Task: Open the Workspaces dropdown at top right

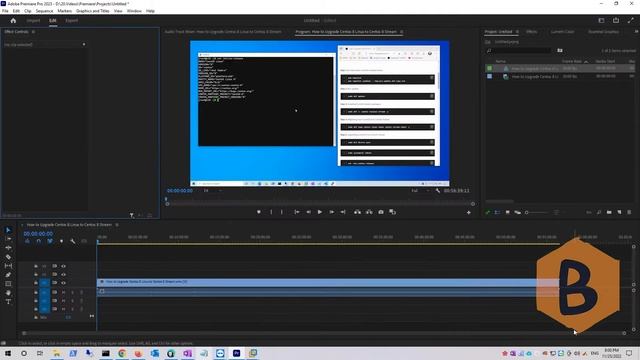Action: click(601, 20)
